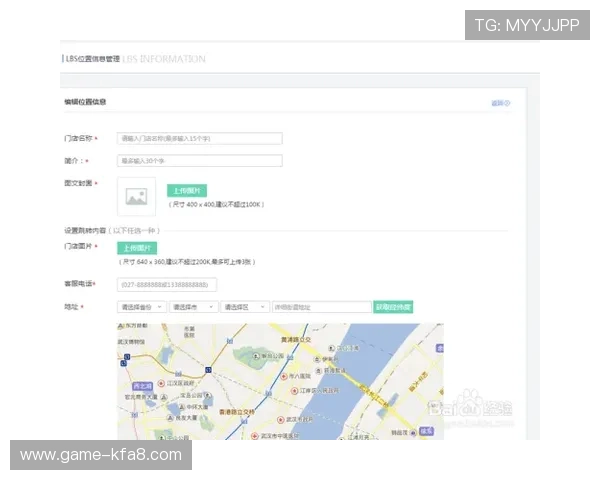Click 武汉市政府 marker on map
The height and width of the screenshot is (480, 600).
point(280,420)
